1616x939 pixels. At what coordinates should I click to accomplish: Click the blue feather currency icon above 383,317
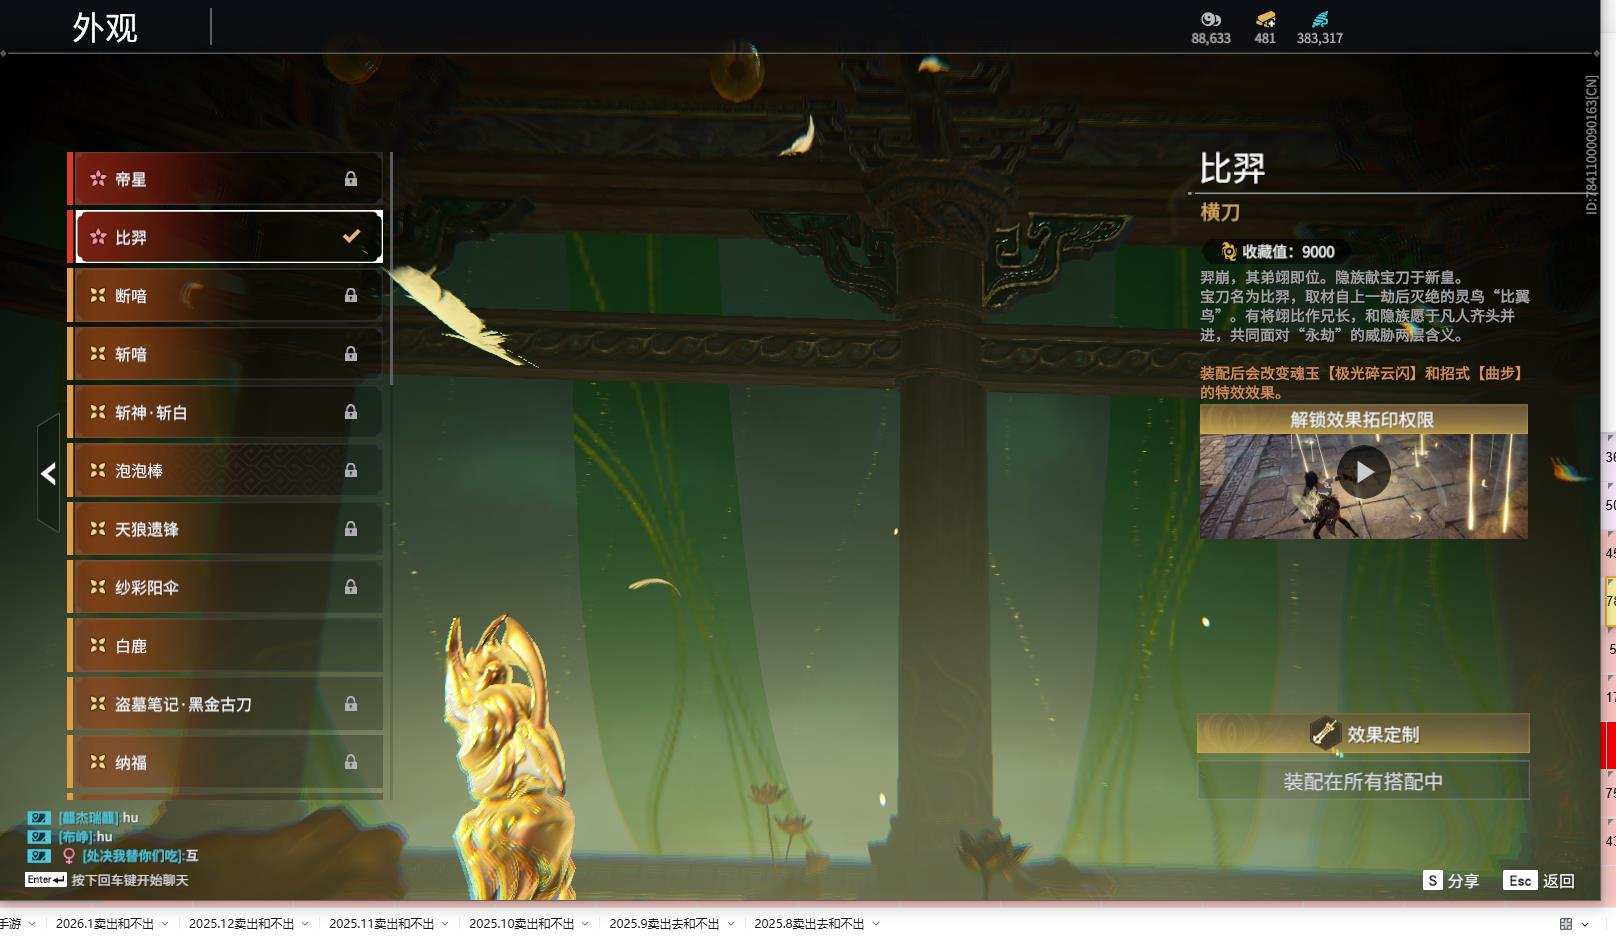pos(1320,19)
